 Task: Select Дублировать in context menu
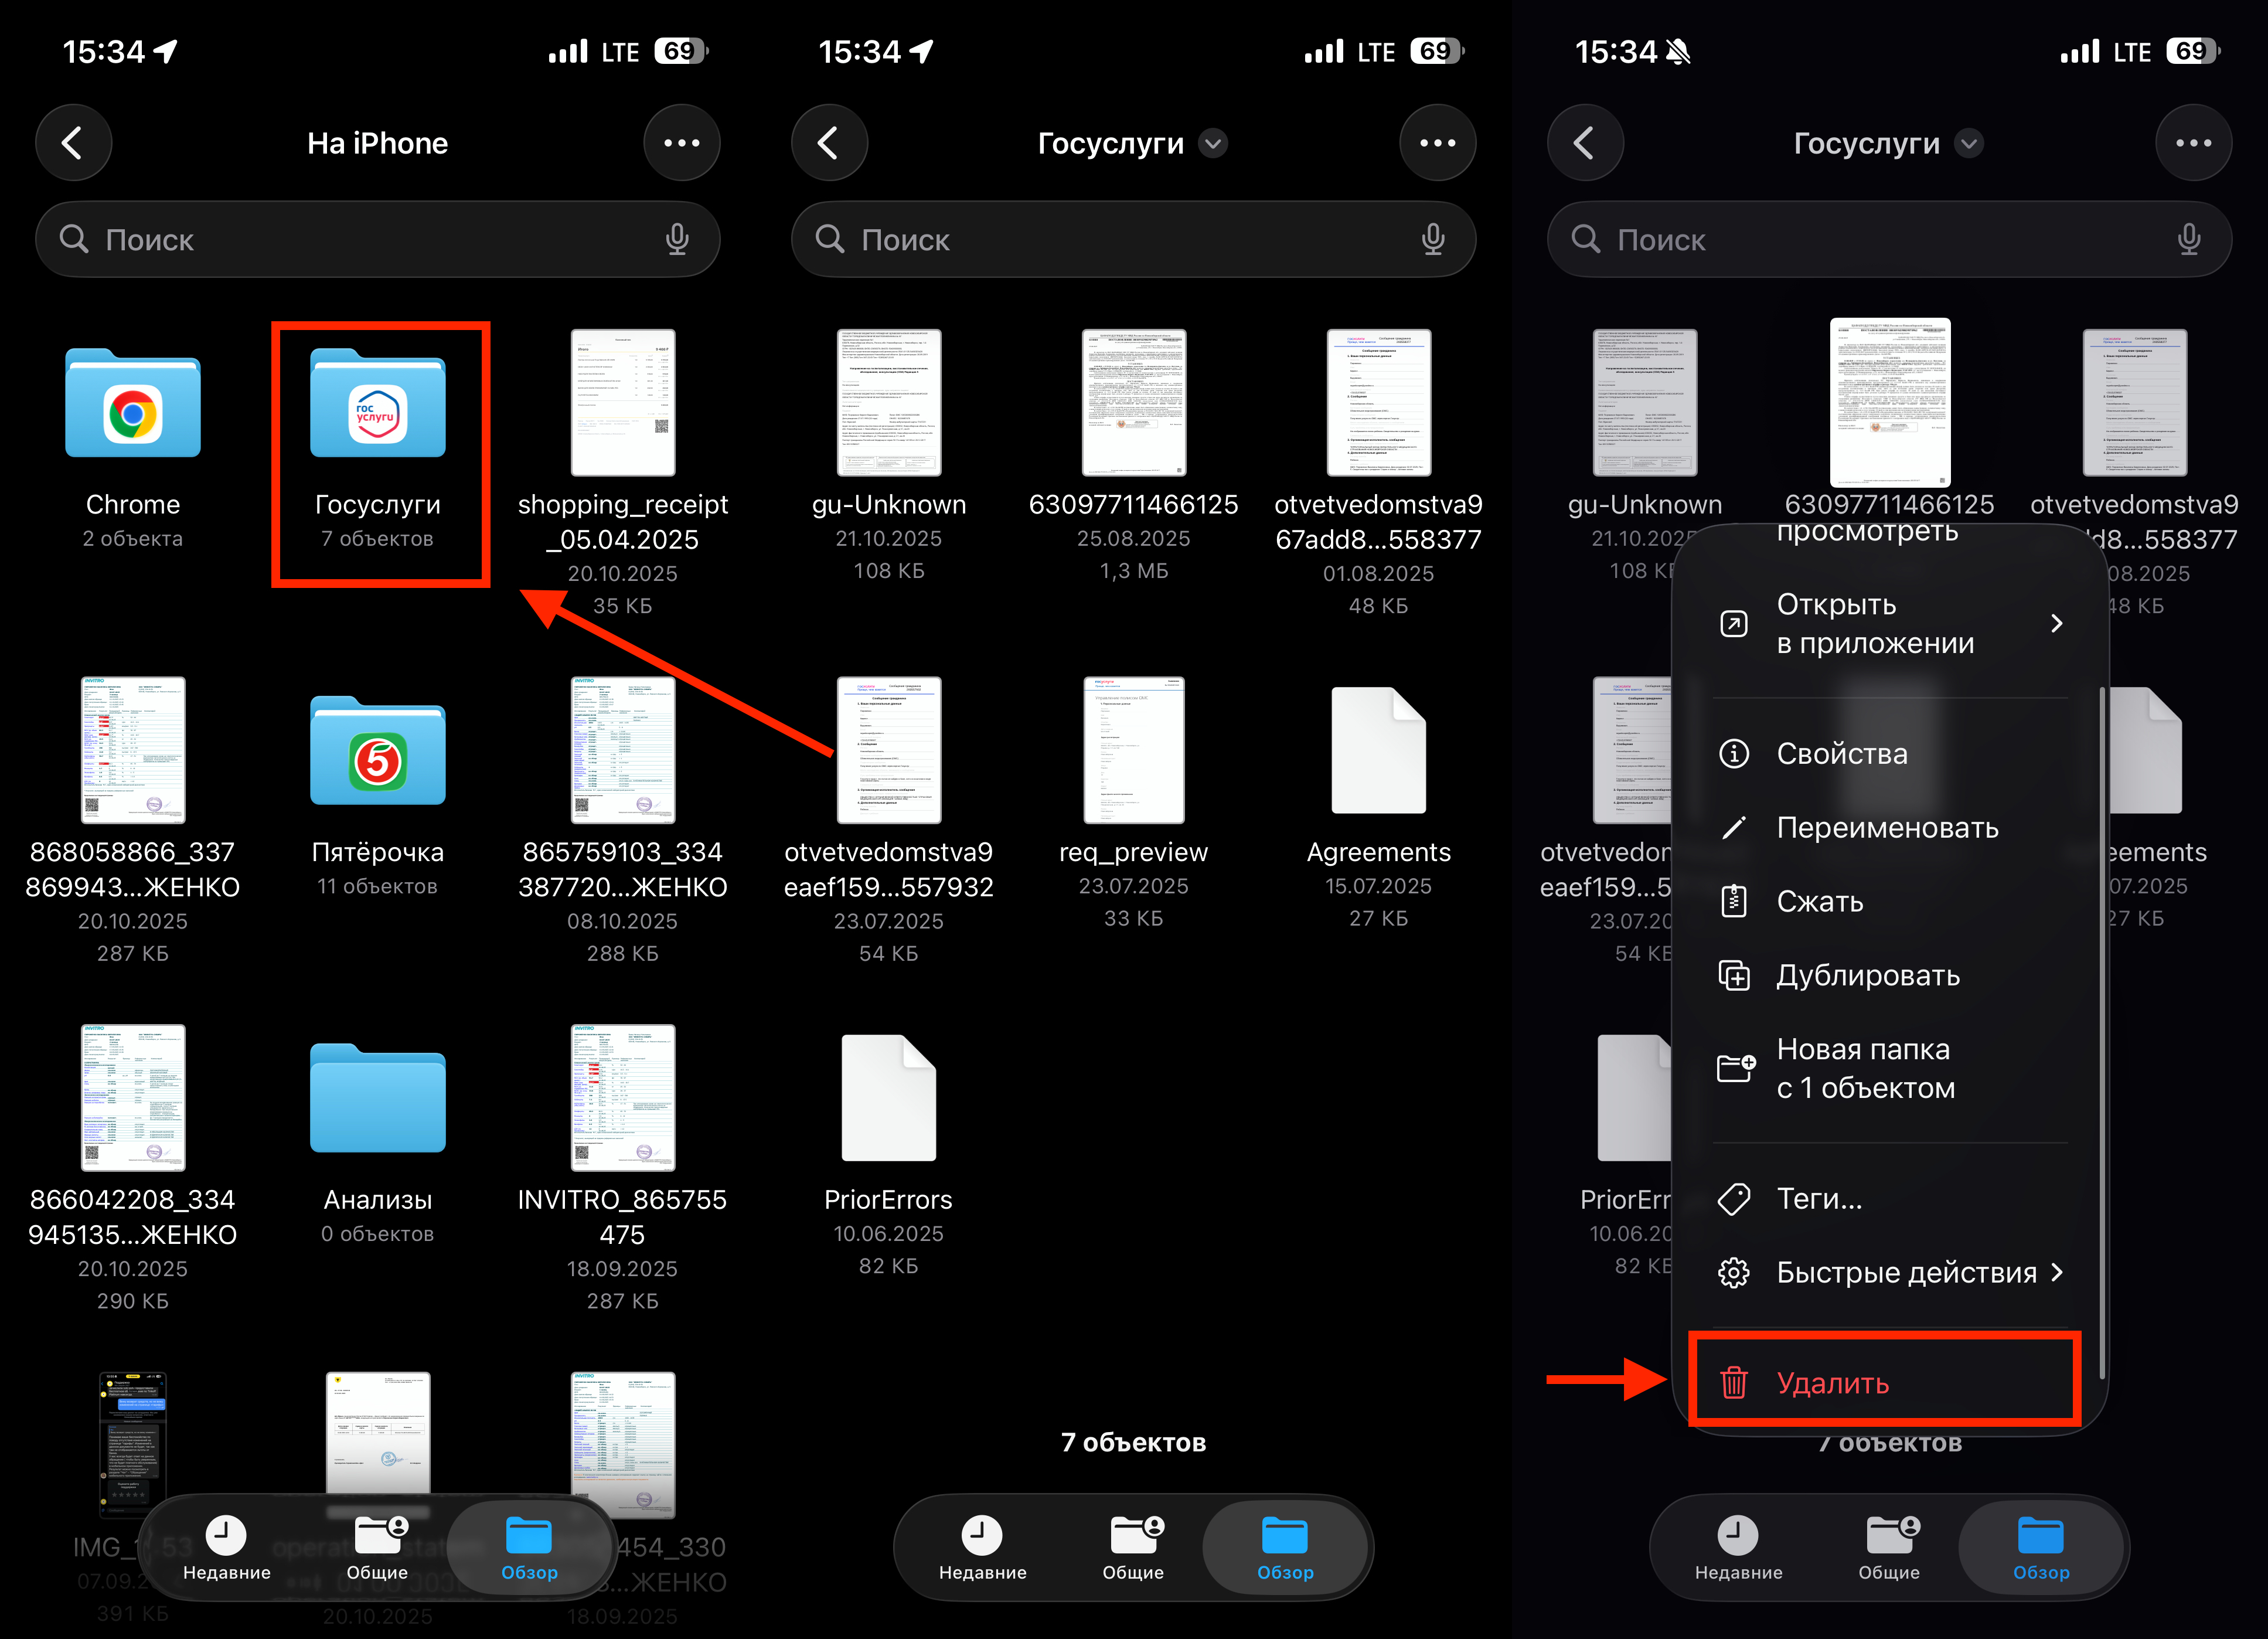[1867, 975]
